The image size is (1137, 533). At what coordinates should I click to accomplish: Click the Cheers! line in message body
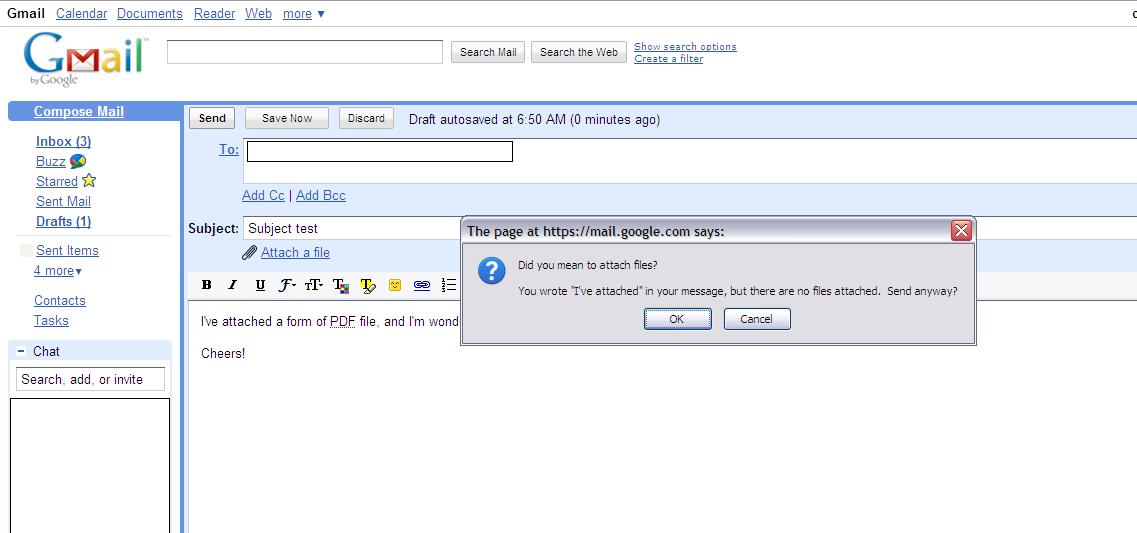(x=223, y=353)
